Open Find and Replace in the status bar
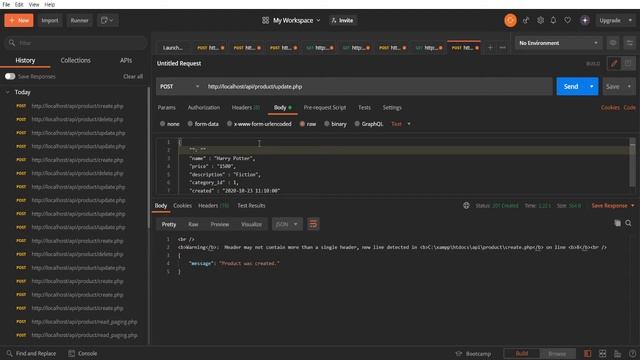Screen dimensions: 640x360 pyautogui.click(x=31, y=353)
